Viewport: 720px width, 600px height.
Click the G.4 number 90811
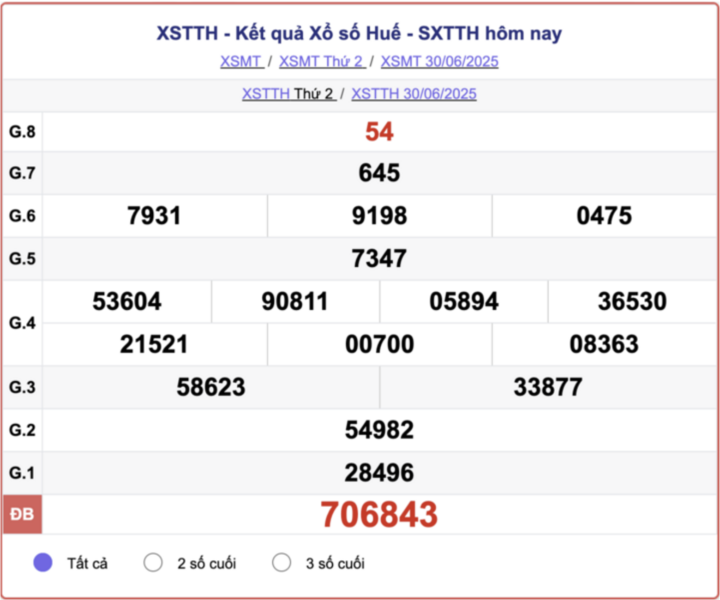295,302
